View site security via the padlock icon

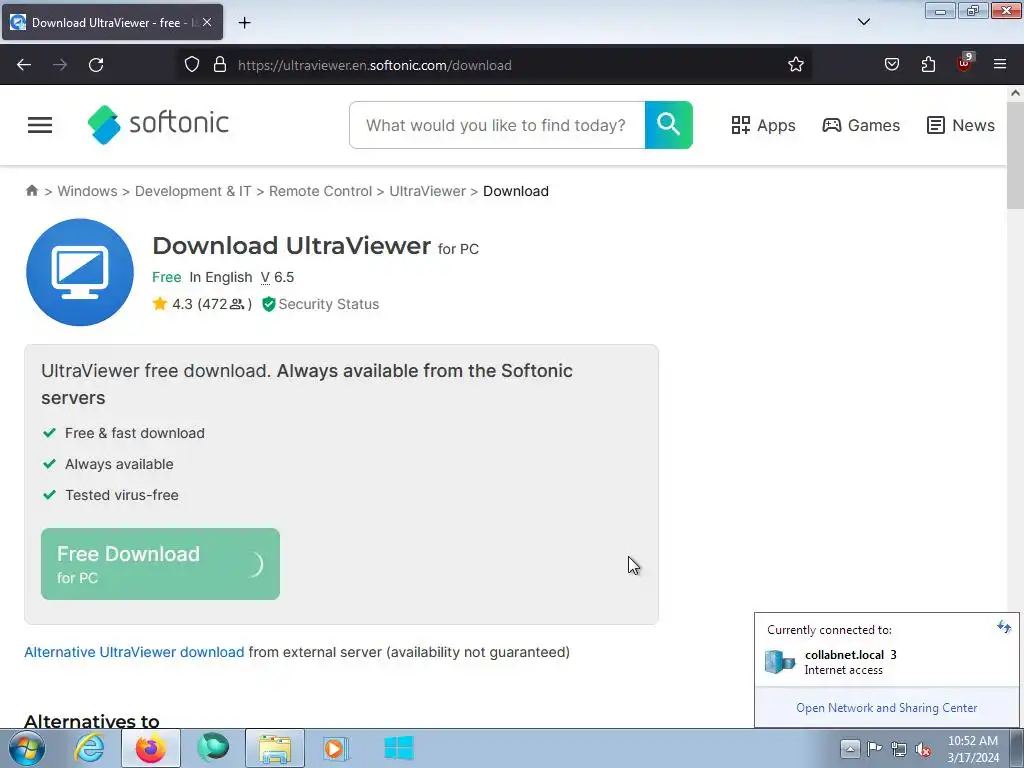220,65
